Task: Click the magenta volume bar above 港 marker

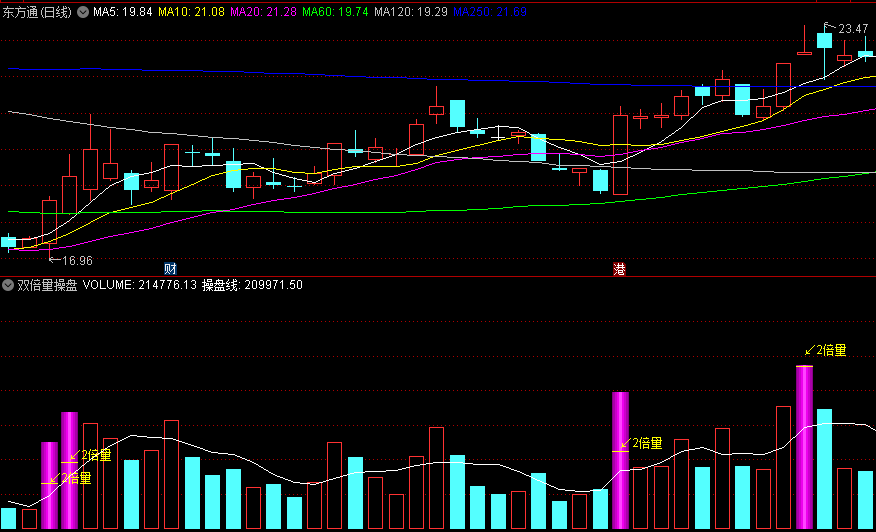Action: tap(621, 460)
